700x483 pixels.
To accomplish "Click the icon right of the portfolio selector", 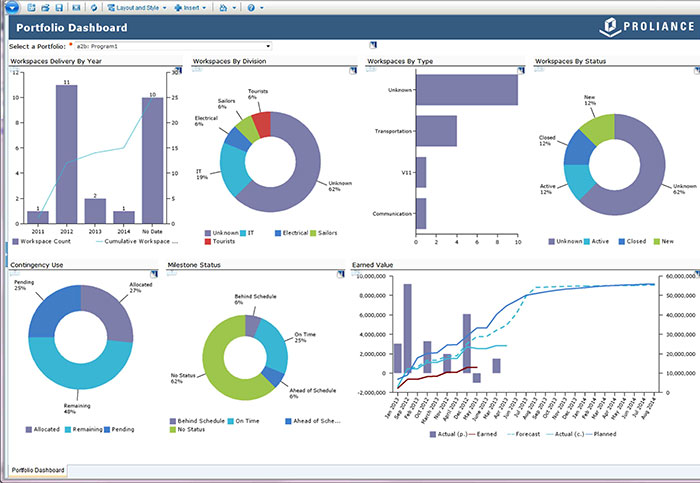I will click(x=373, y=45).
